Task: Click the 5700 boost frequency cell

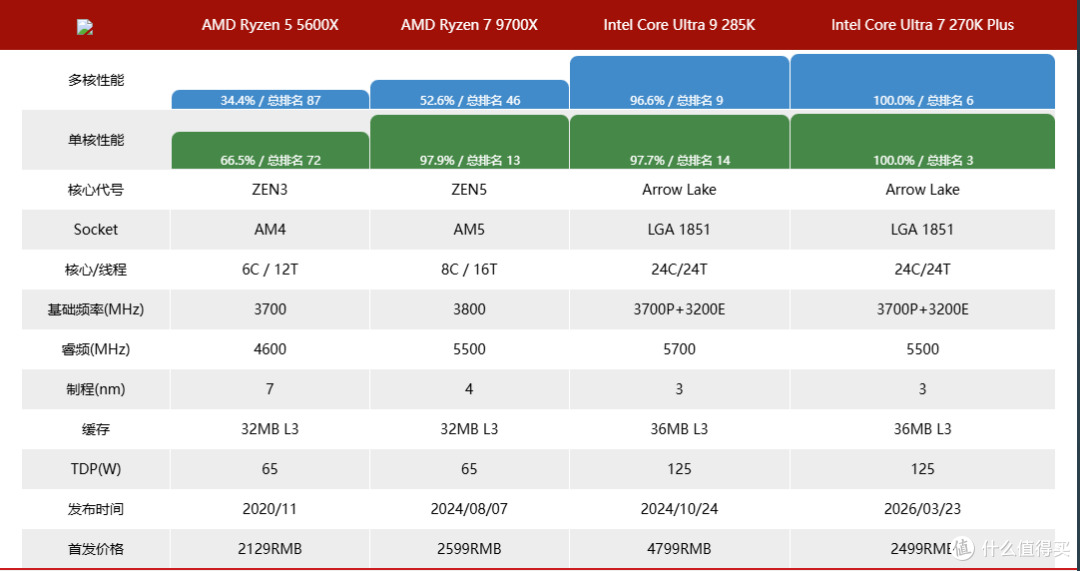Action: coord(679,349)
